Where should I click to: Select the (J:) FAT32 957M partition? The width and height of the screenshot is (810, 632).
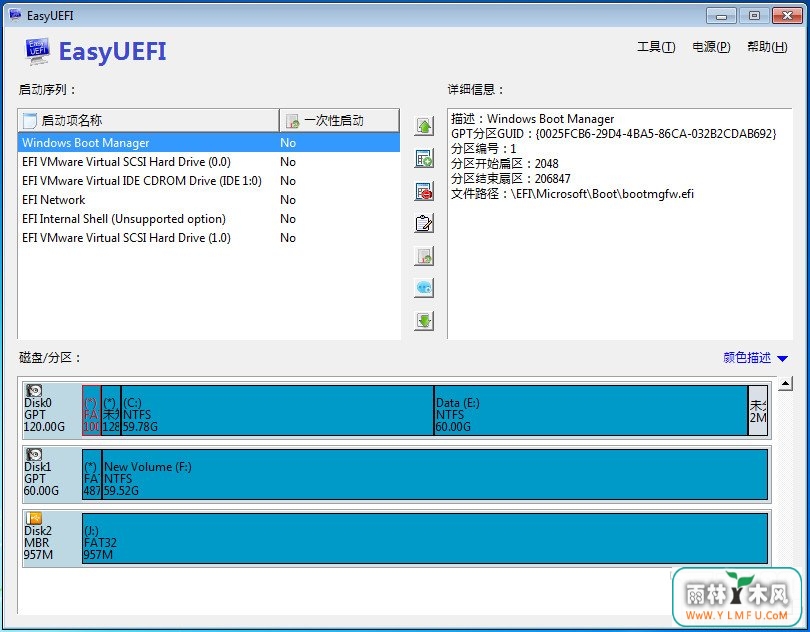pyautogui.click(x=425, y=538)
